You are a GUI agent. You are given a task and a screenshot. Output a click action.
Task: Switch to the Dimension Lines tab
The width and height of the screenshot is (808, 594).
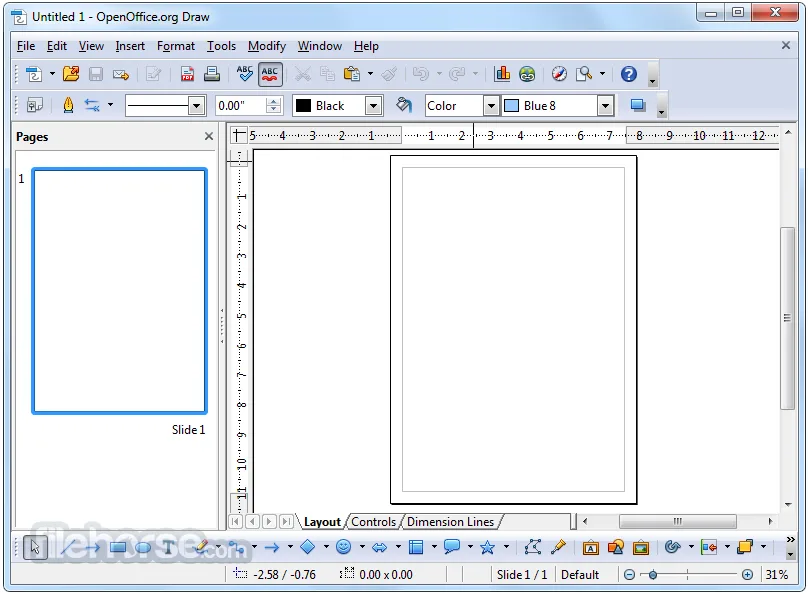click(450, 522)
